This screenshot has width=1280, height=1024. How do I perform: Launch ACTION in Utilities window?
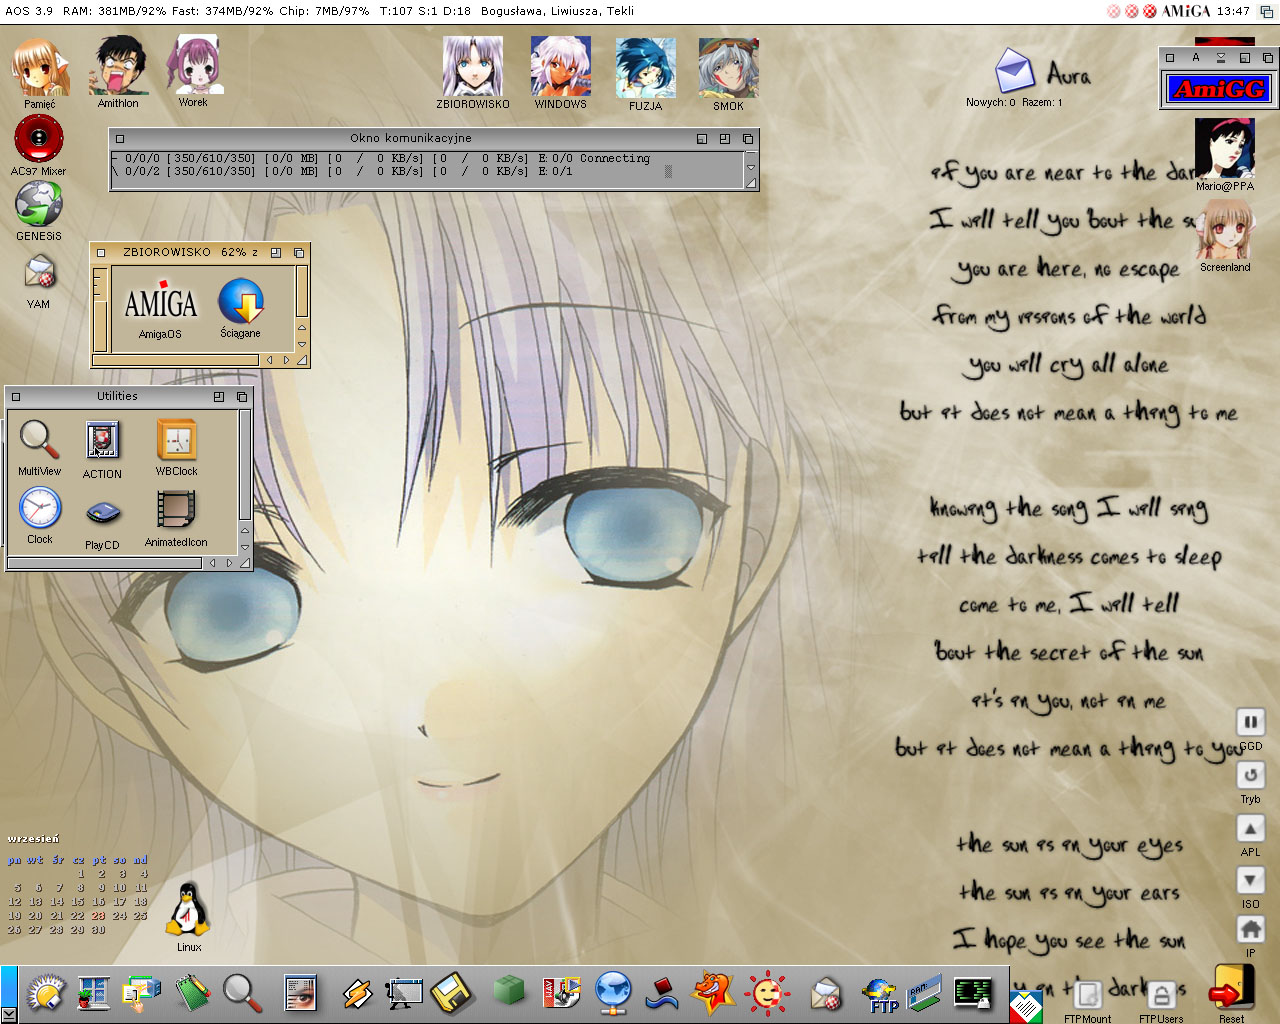click(x=102, y=441)
